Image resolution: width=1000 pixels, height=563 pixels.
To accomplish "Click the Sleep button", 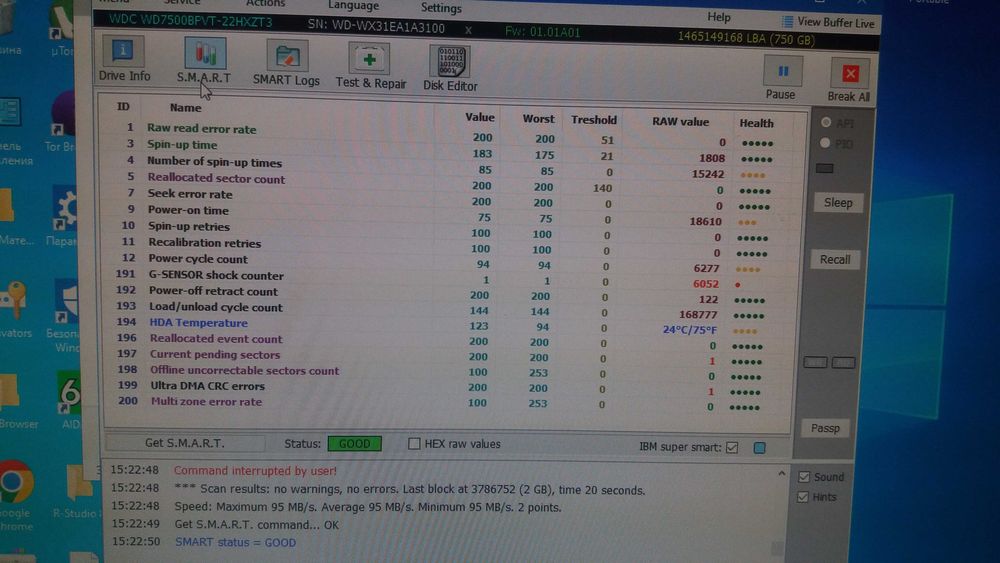I will tap(838, 203).
